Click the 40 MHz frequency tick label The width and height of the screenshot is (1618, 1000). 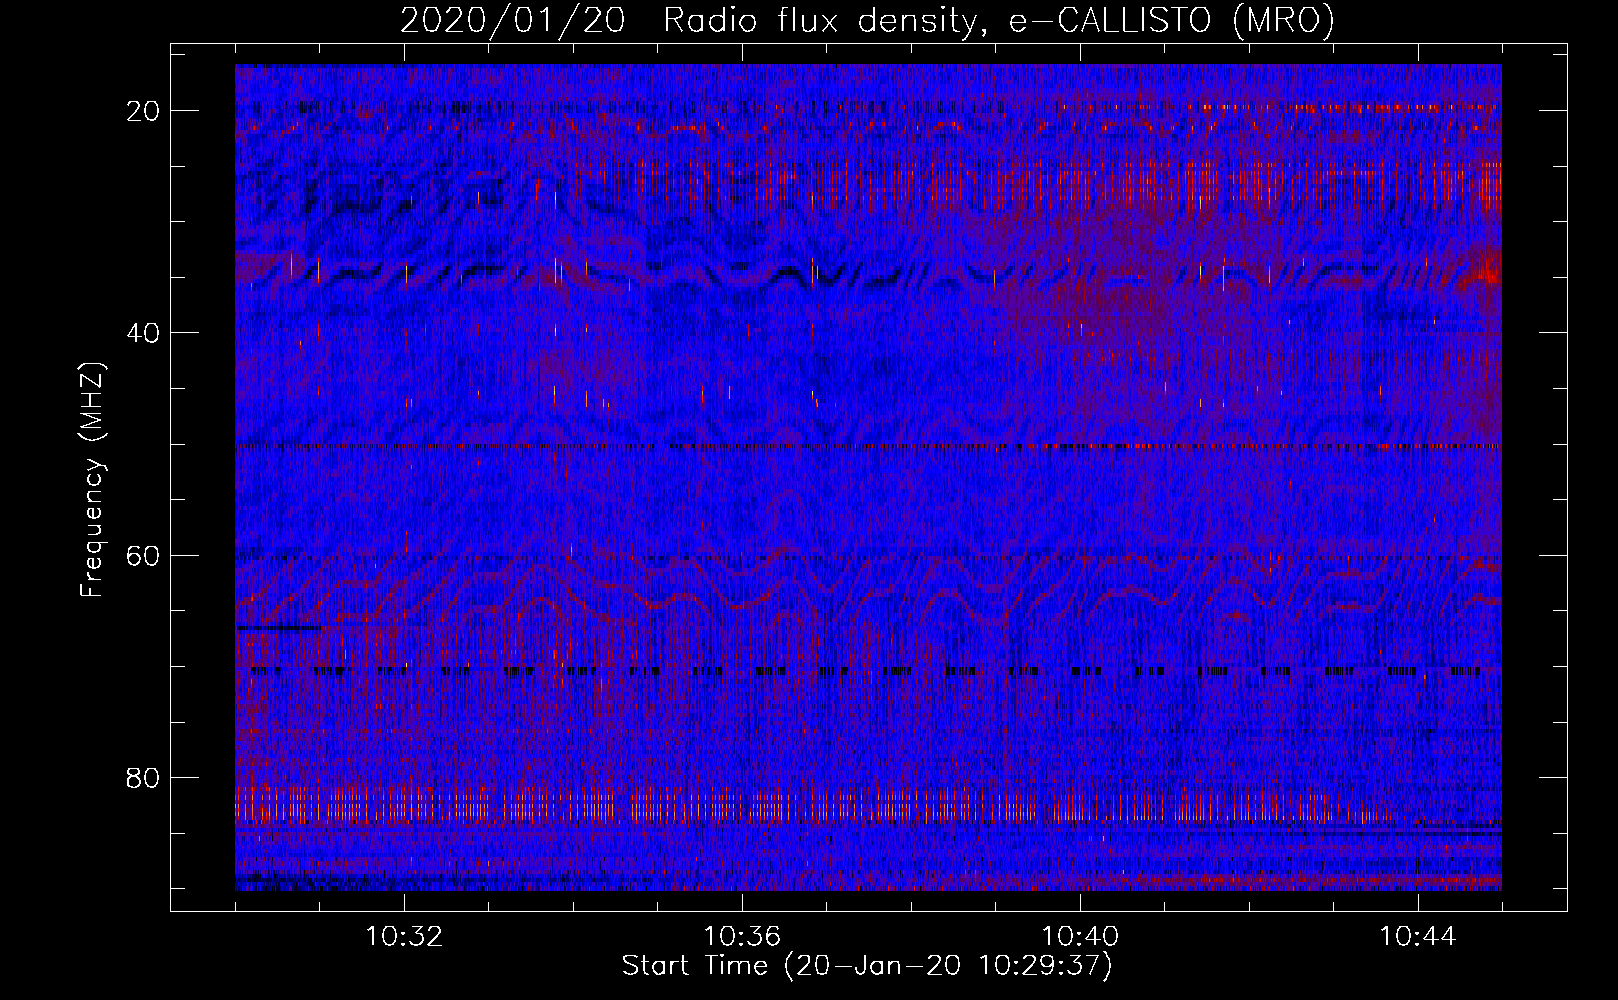pyautogui.click(x=144, y=332)
